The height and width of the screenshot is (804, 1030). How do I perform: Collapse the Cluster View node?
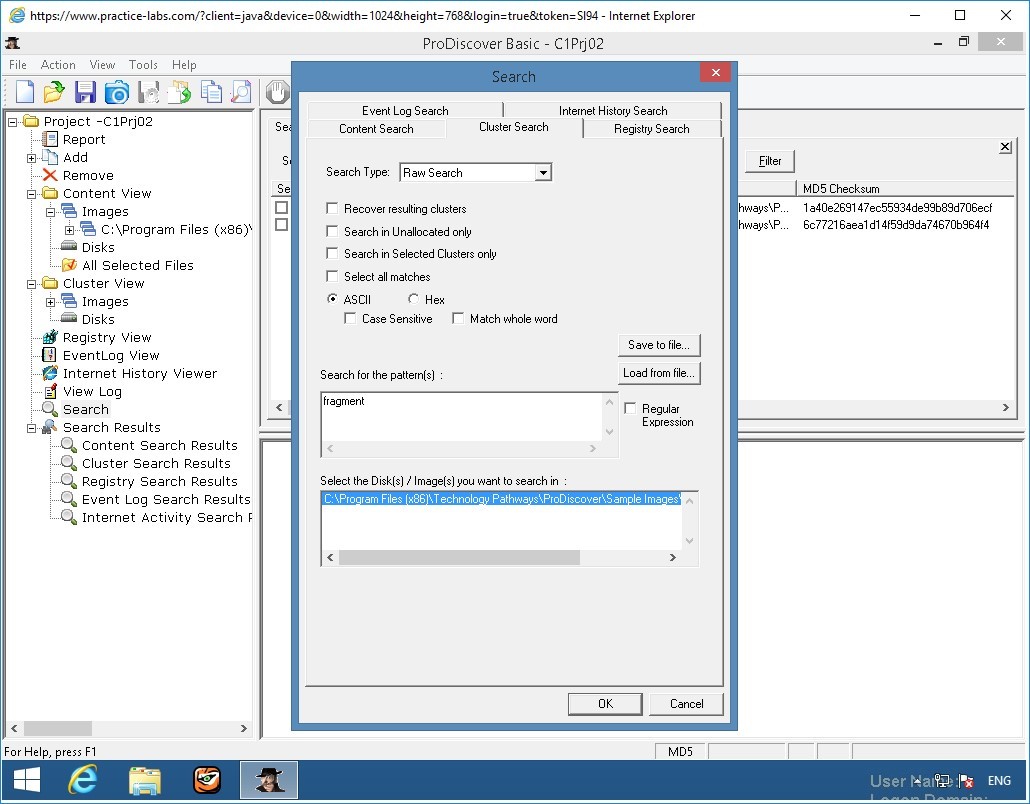[x=32, y=284]
